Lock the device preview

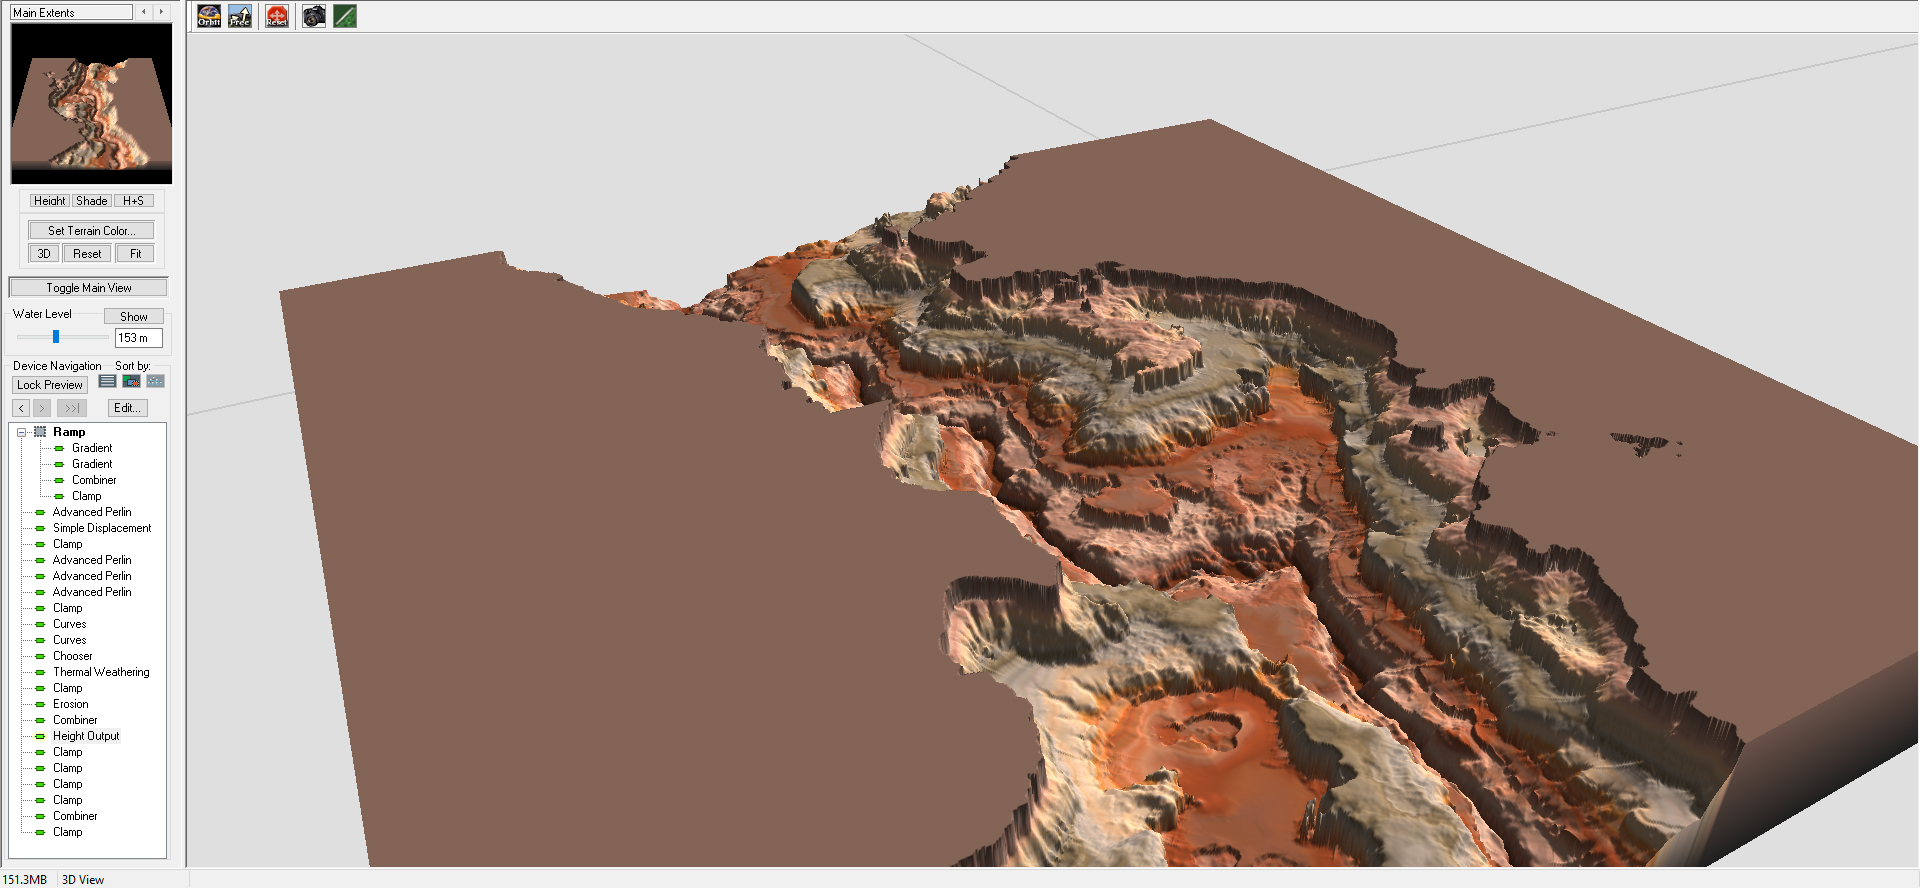50,385
